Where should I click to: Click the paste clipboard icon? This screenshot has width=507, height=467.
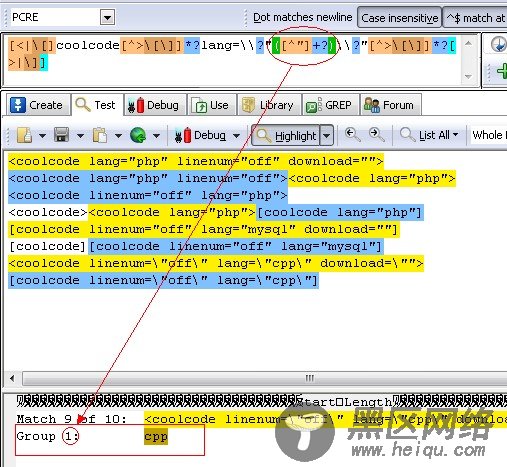(100, 135)
